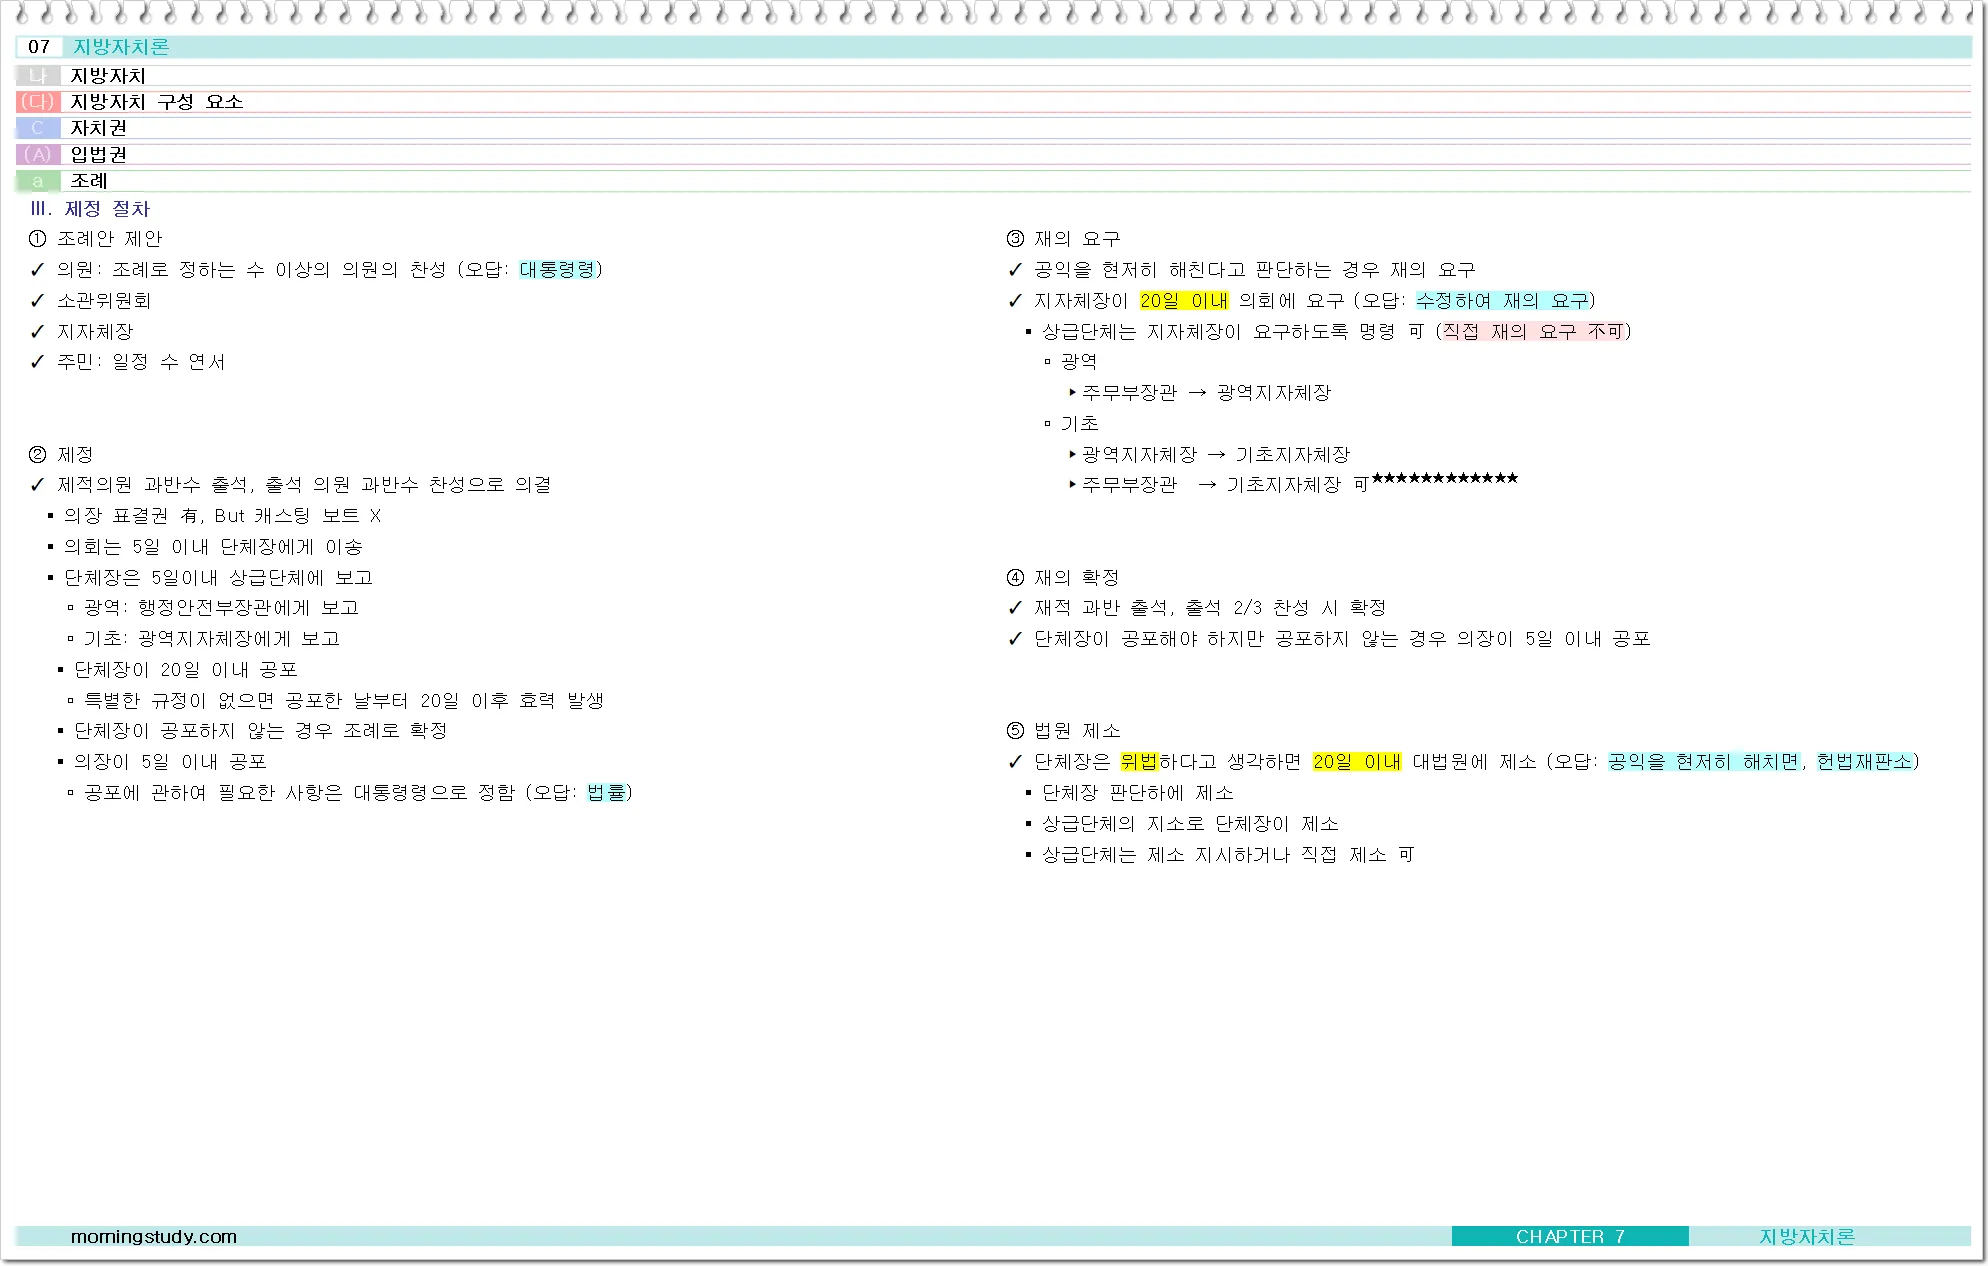The height and width of the screenshot is (1266, 1988).
Task: Select the outline row '입법권'
Action: pos(98,154)
